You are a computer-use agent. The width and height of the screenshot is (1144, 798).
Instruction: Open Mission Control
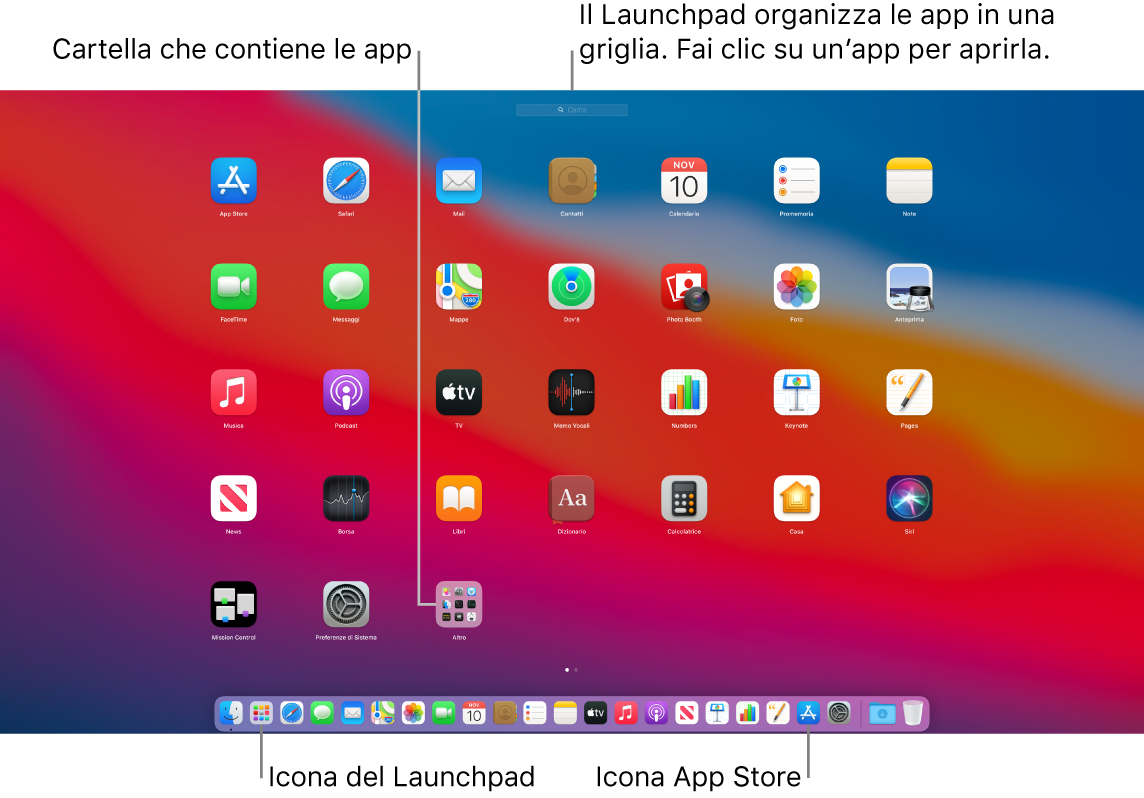point(233,604)
